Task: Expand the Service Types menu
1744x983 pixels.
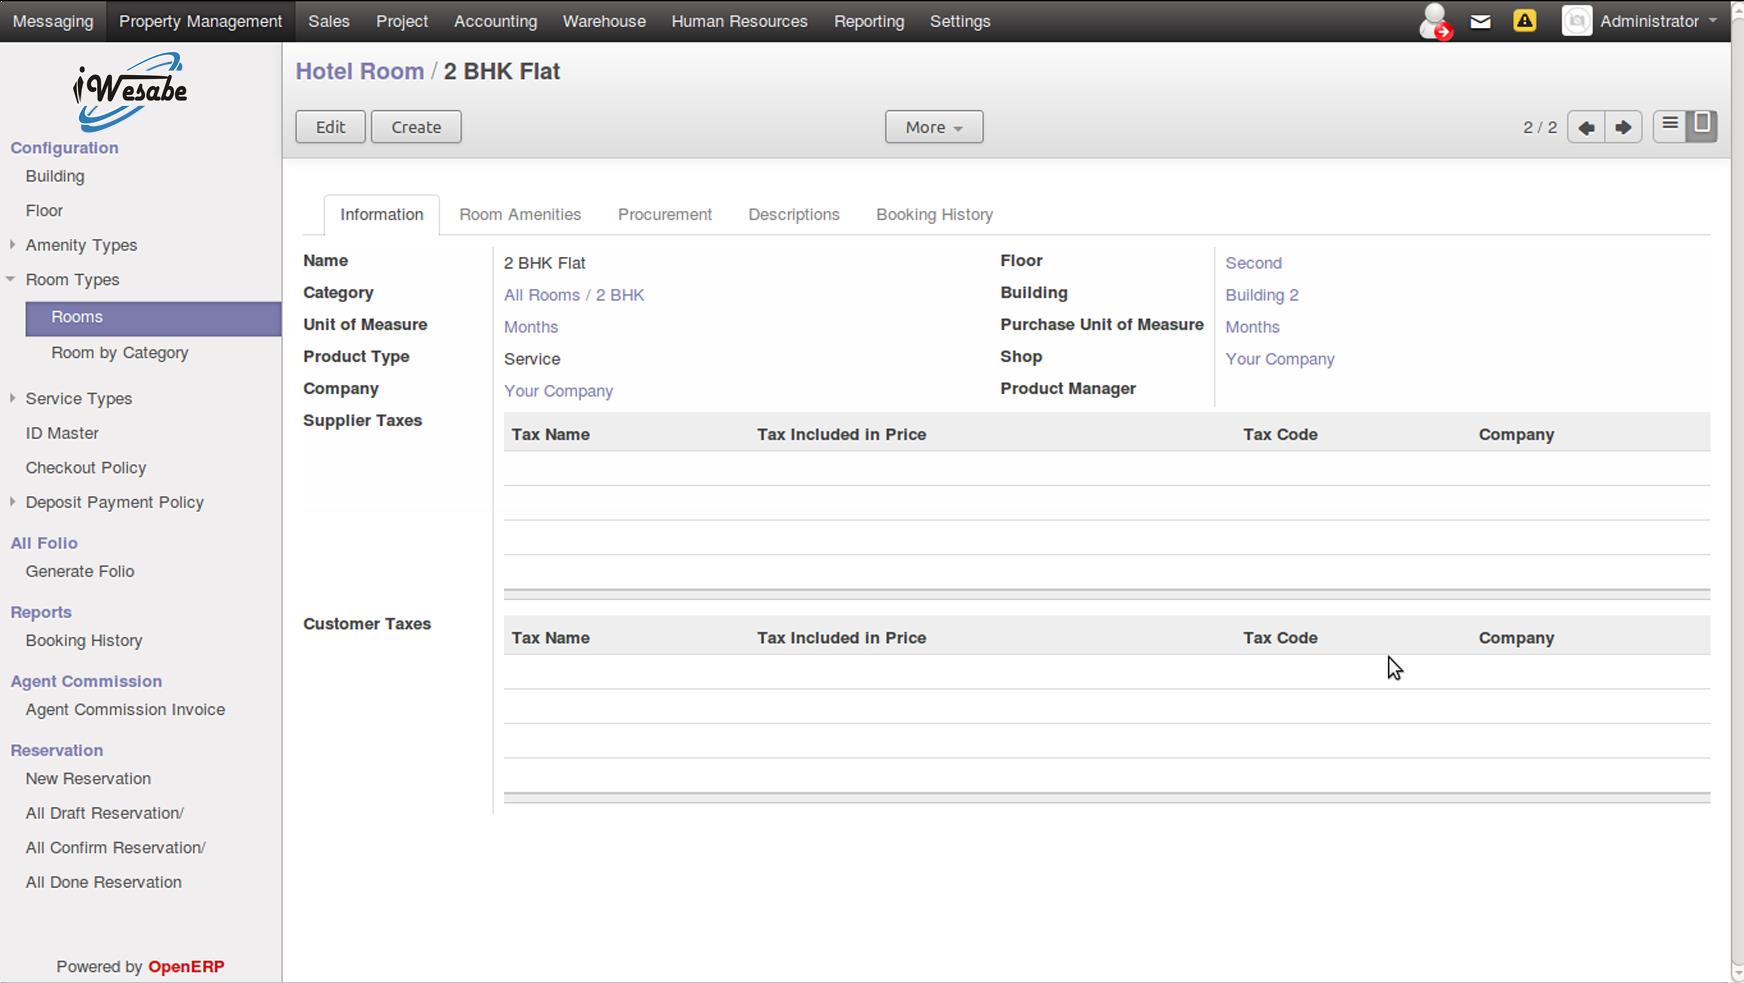Action: [79, 398]
